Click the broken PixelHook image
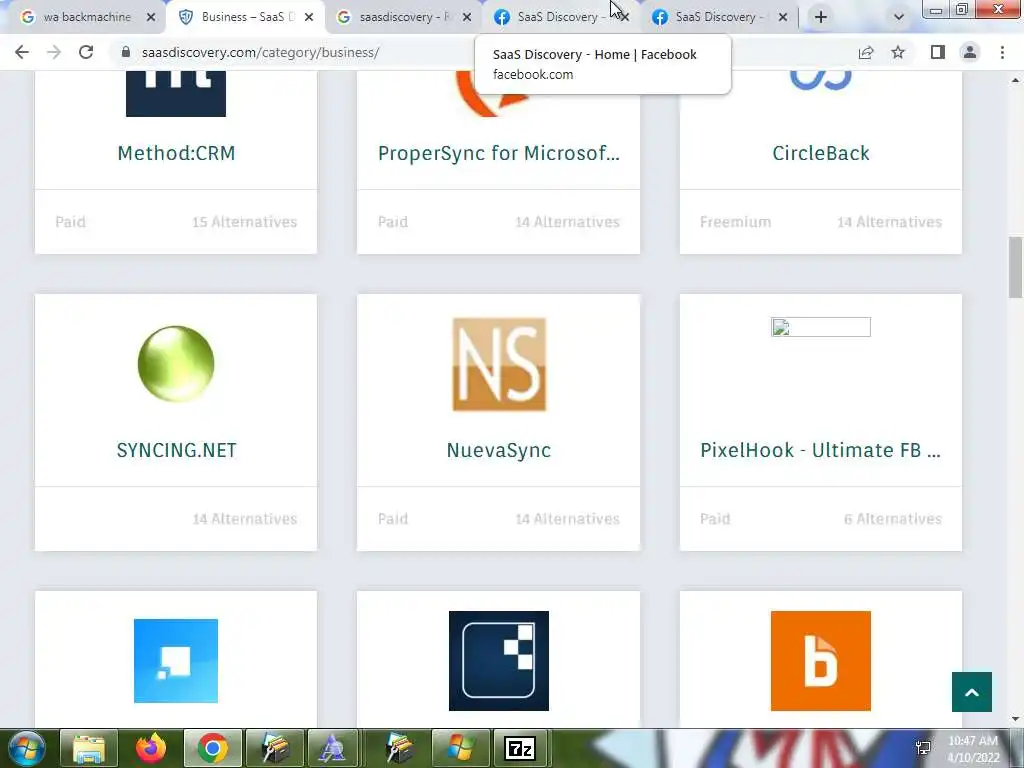This screenshot has height=768, width=1024. 821,327
